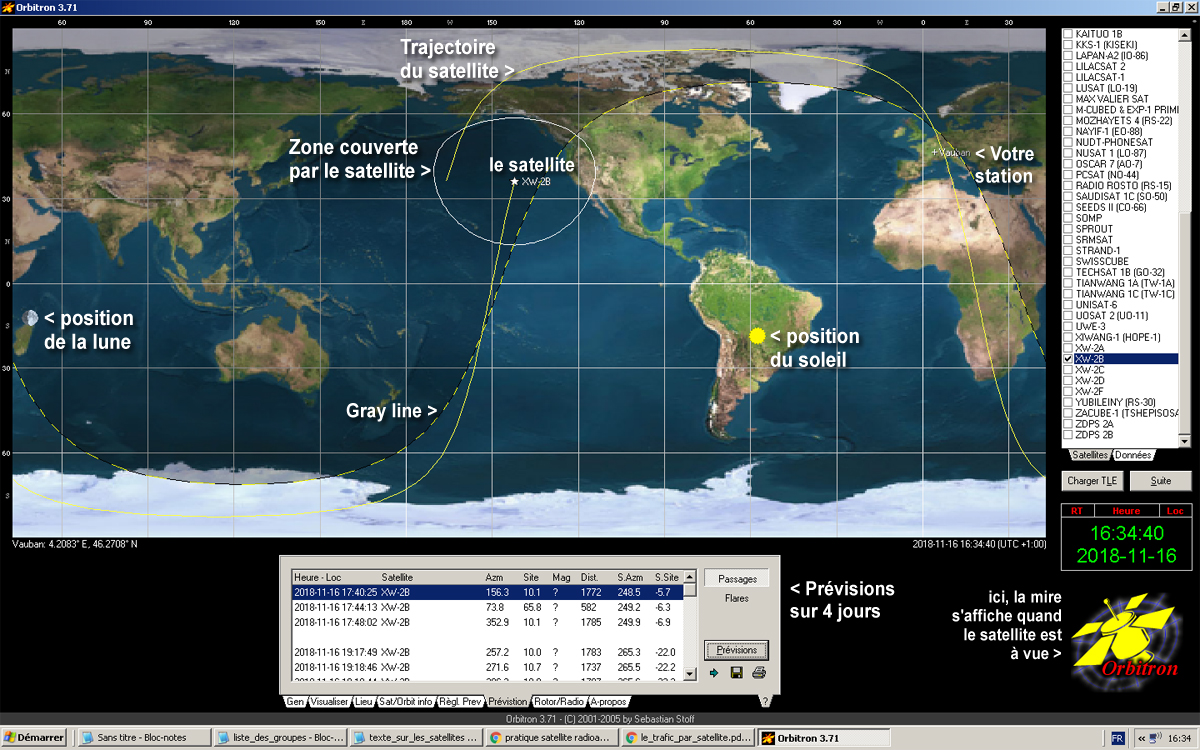The image size is (1200, 750).
Task: Print predictions using the printer icon
Action: [759, 673]
